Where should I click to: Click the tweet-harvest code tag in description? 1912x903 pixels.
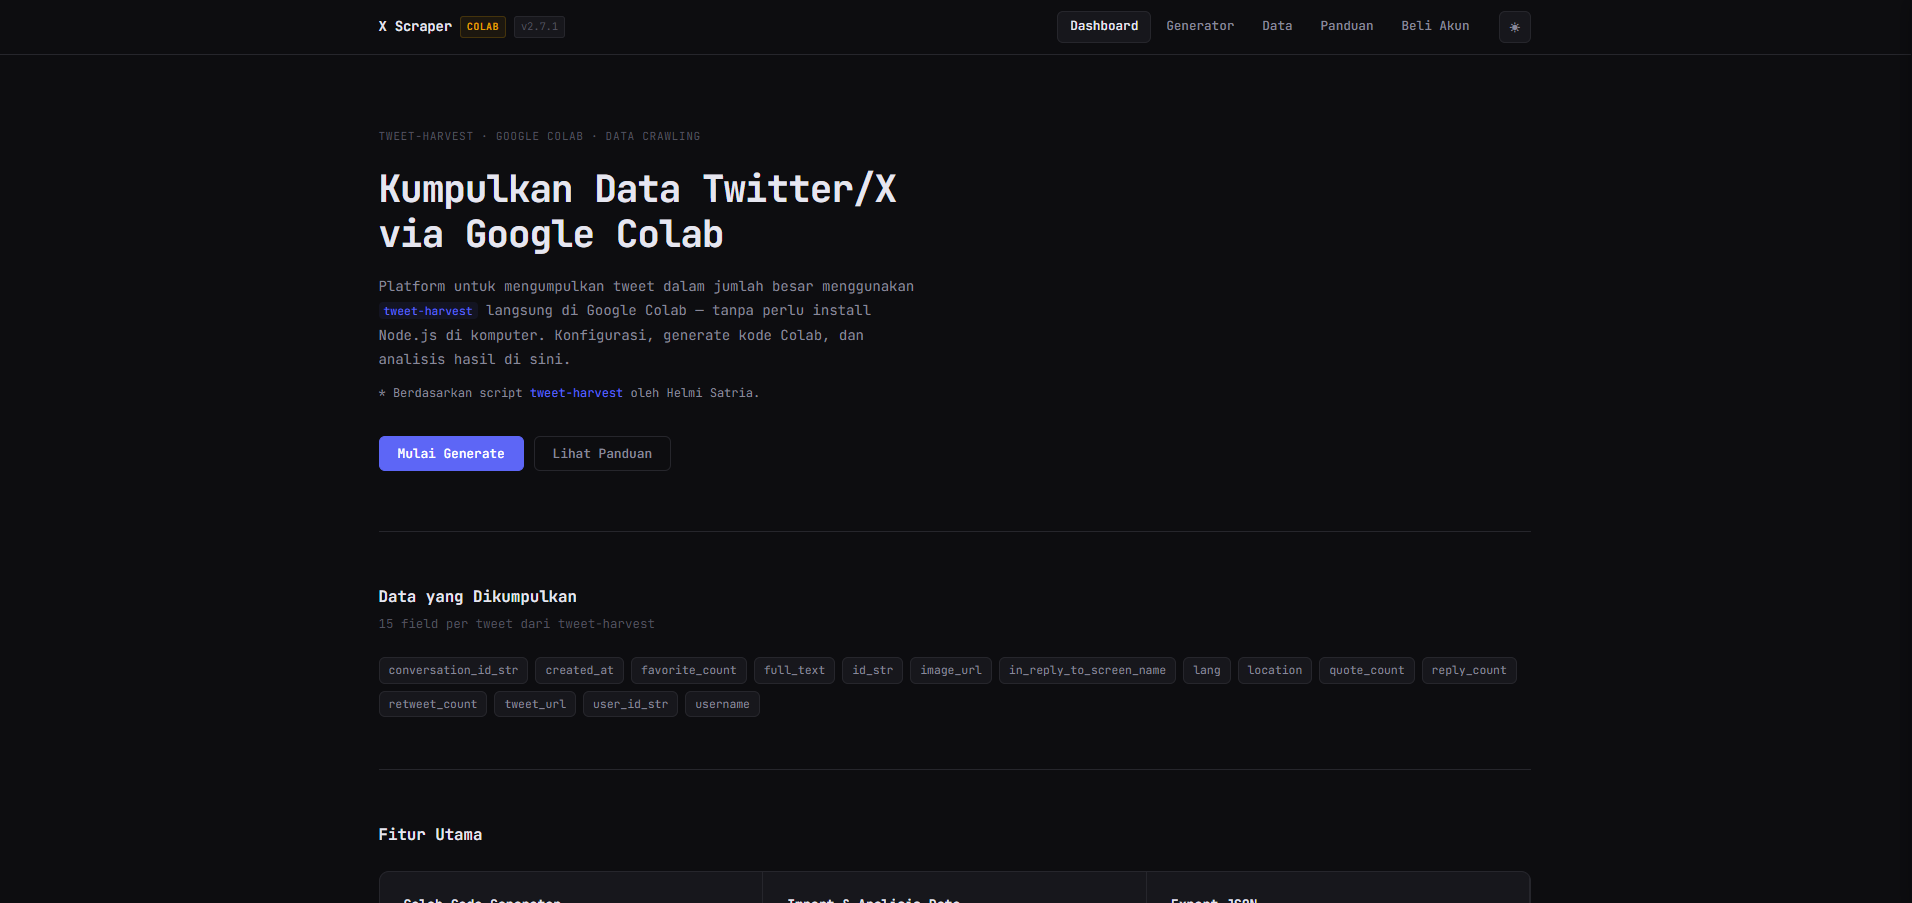click(x=428, y=311)
